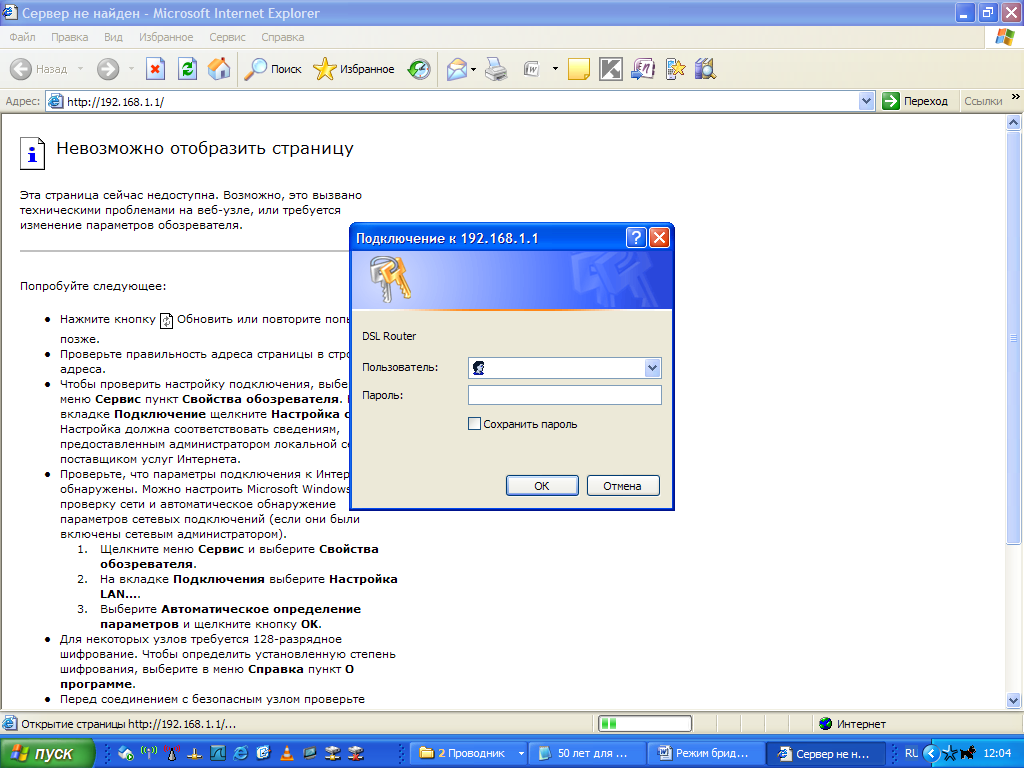Click Internet Explorer quick launch icon

(x=241, y=753)
